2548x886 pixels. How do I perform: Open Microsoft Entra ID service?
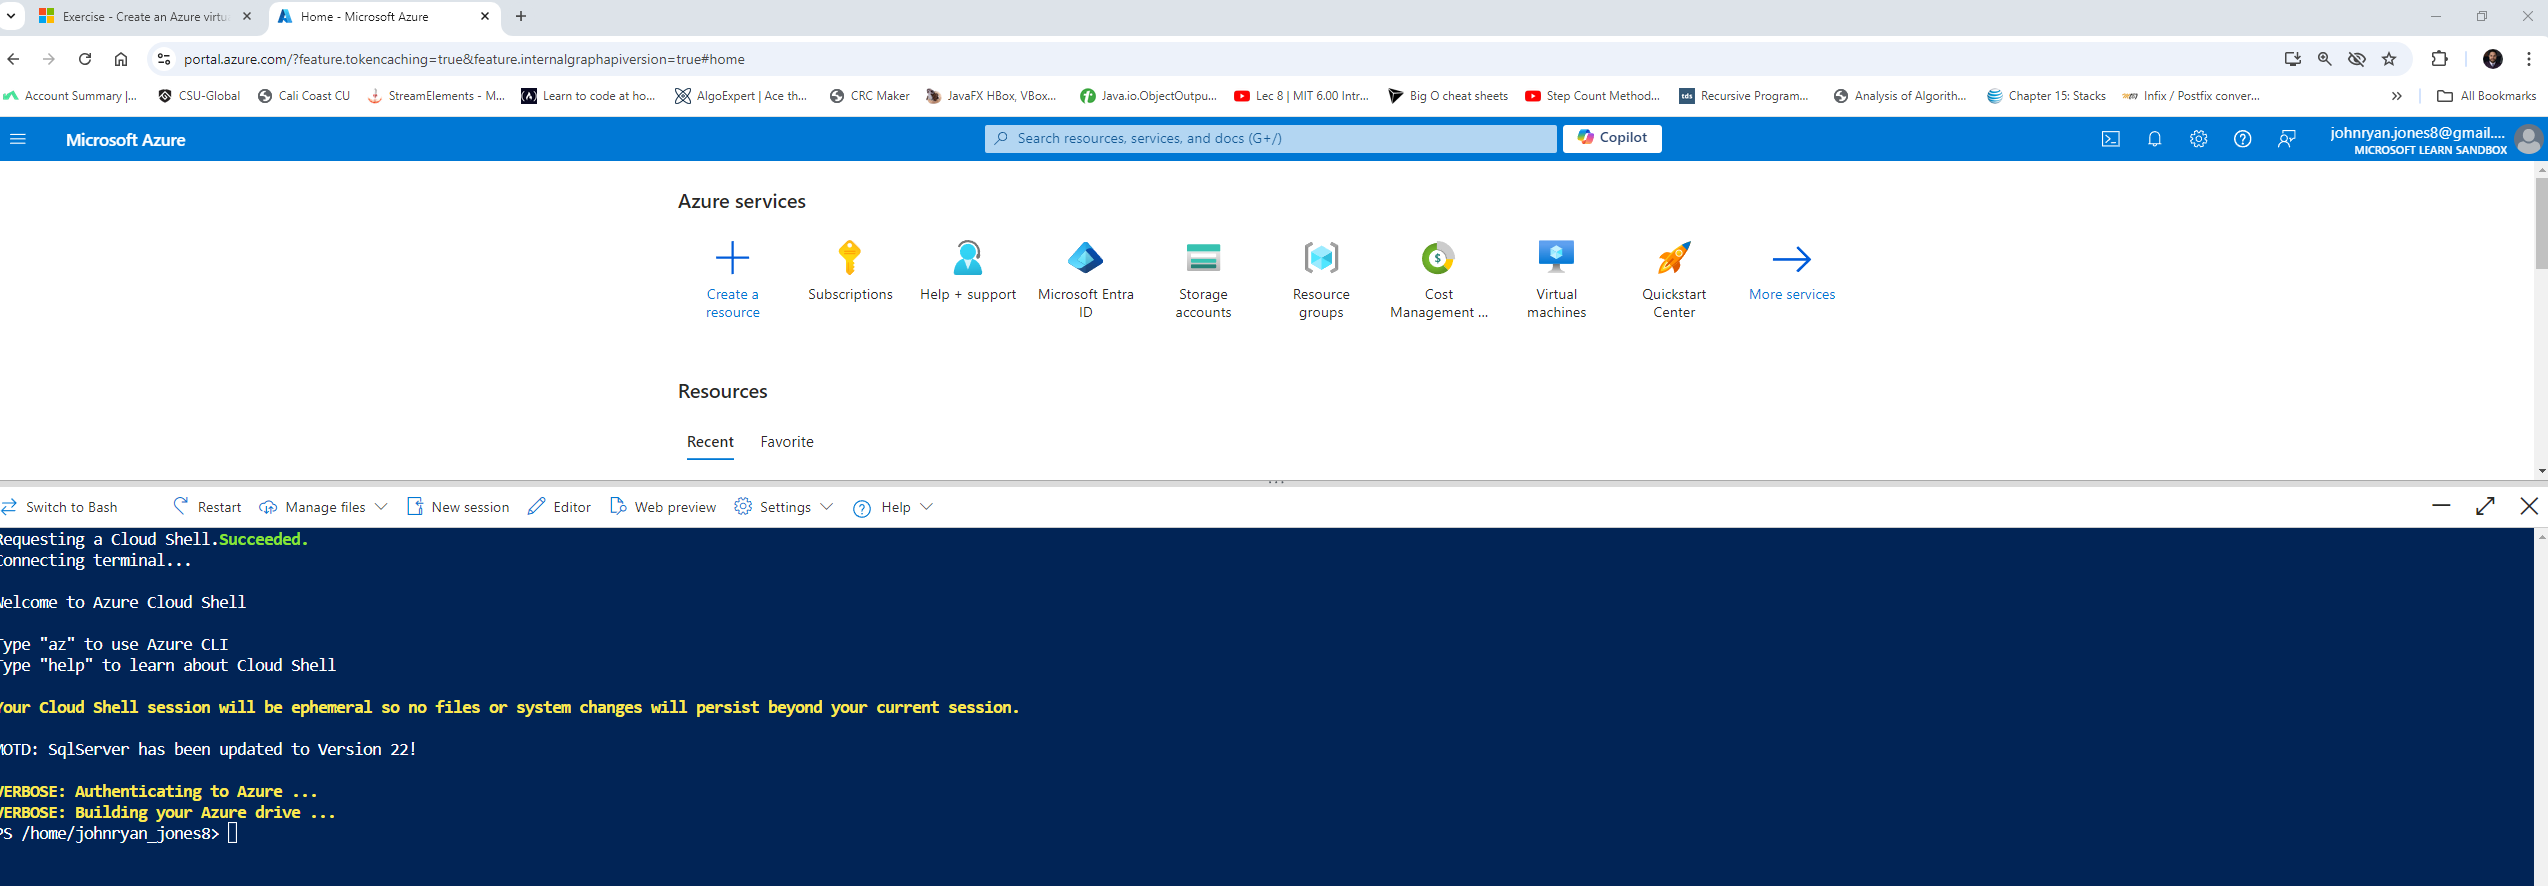[x=1085, y=258]
